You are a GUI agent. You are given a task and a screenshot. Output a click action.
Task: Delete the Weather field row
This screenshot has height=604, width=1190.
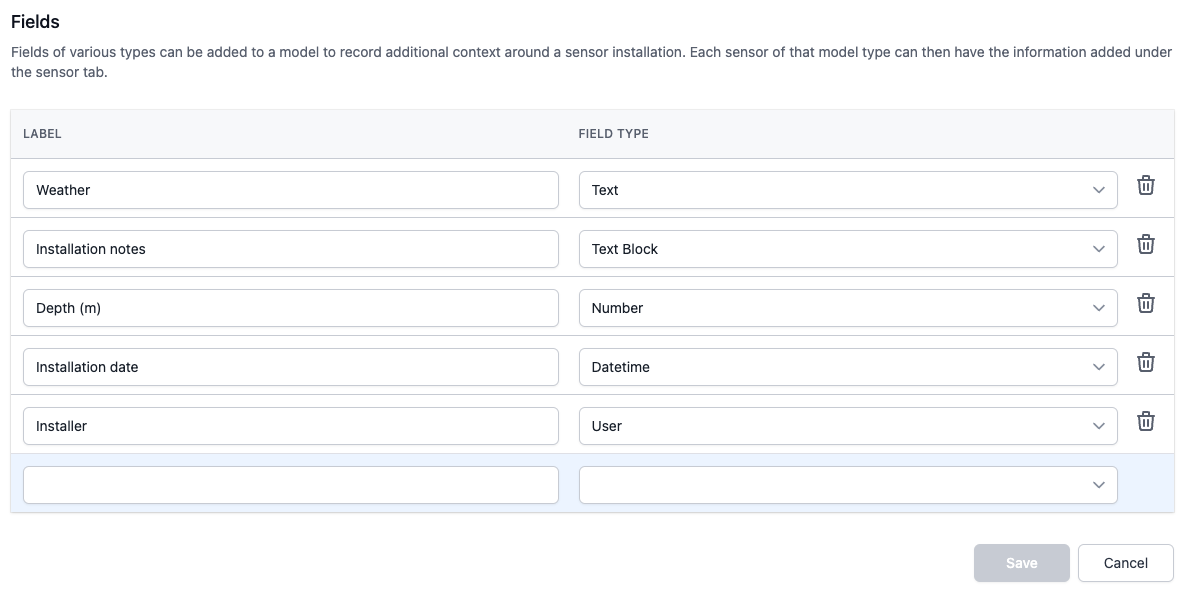[1146, 186]
